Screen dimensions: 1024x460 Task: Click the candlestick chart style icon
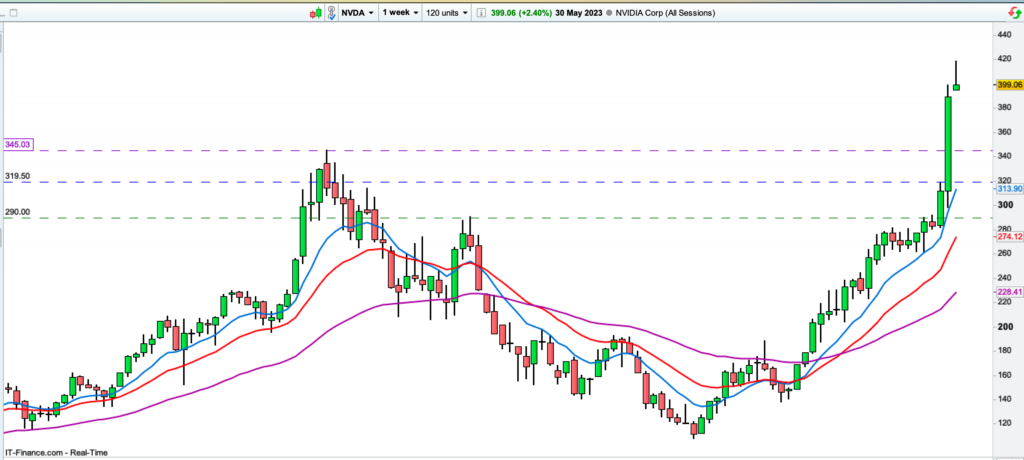(315, 13)
